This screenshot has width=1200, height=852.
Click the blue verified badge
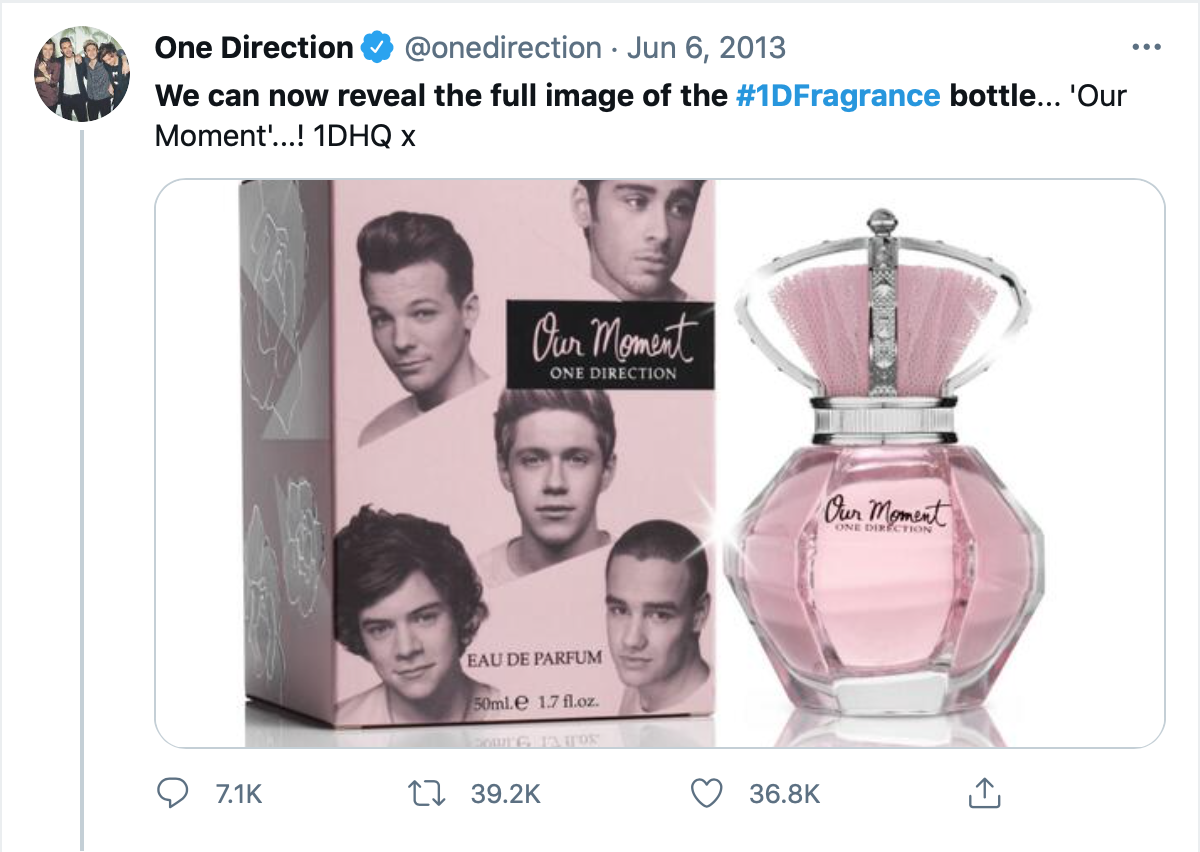376,48
